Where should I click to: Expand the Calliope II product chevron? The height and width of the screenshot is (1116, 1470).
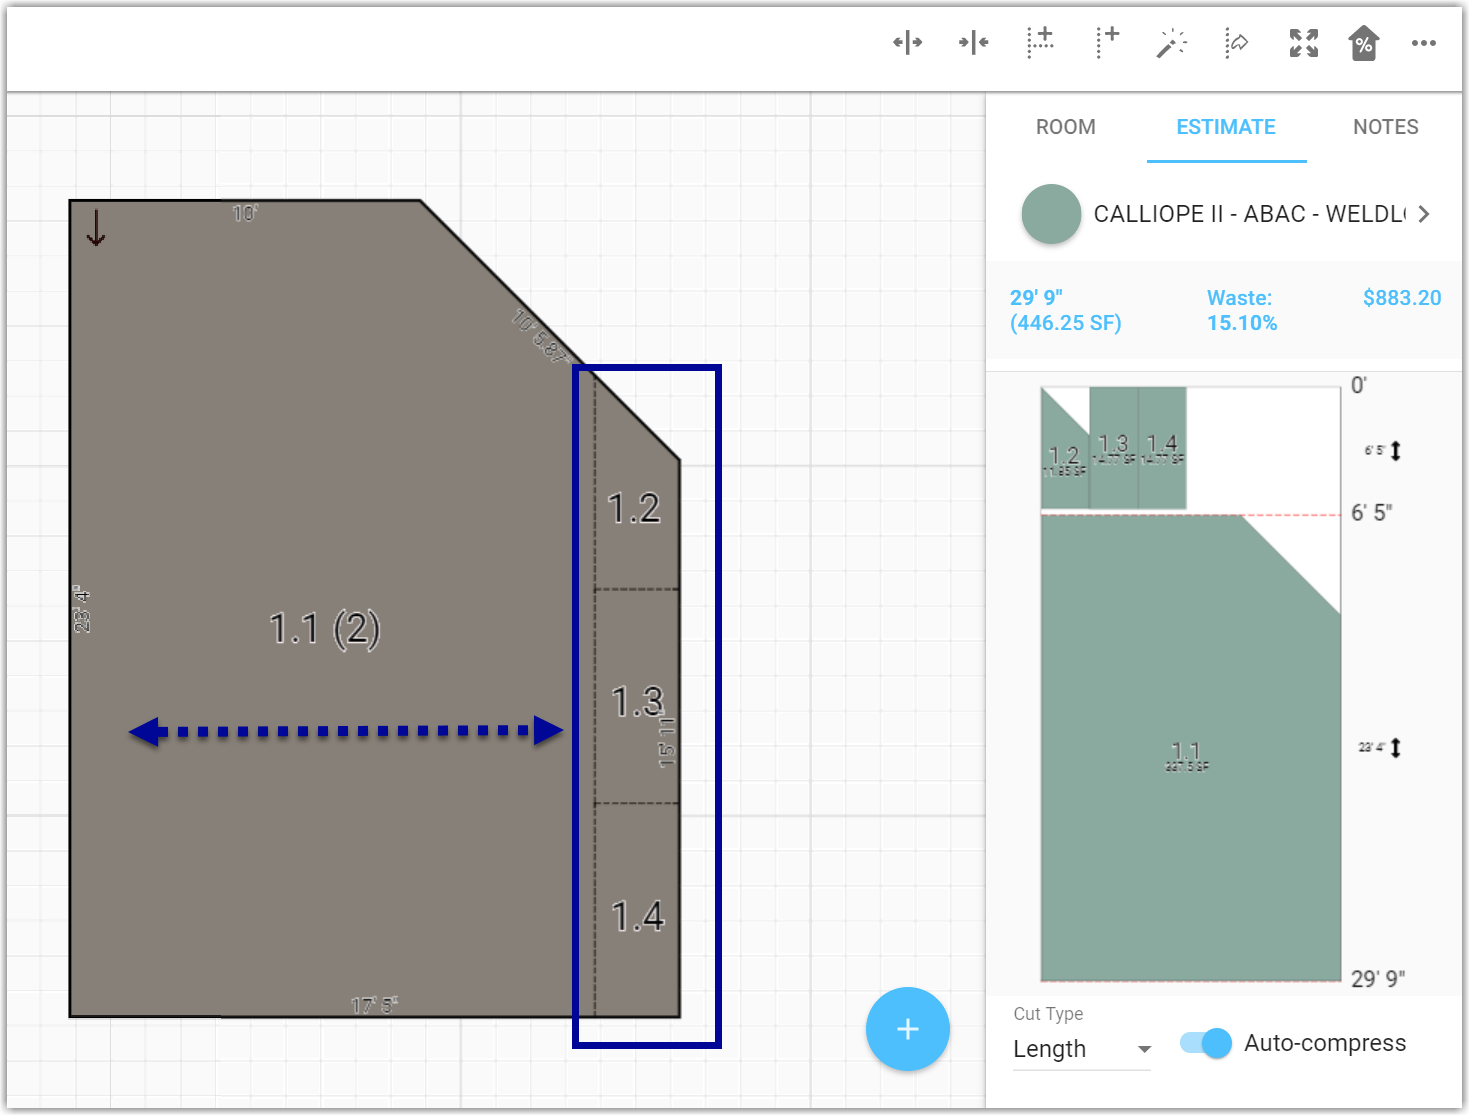[x=1424, y=214]
